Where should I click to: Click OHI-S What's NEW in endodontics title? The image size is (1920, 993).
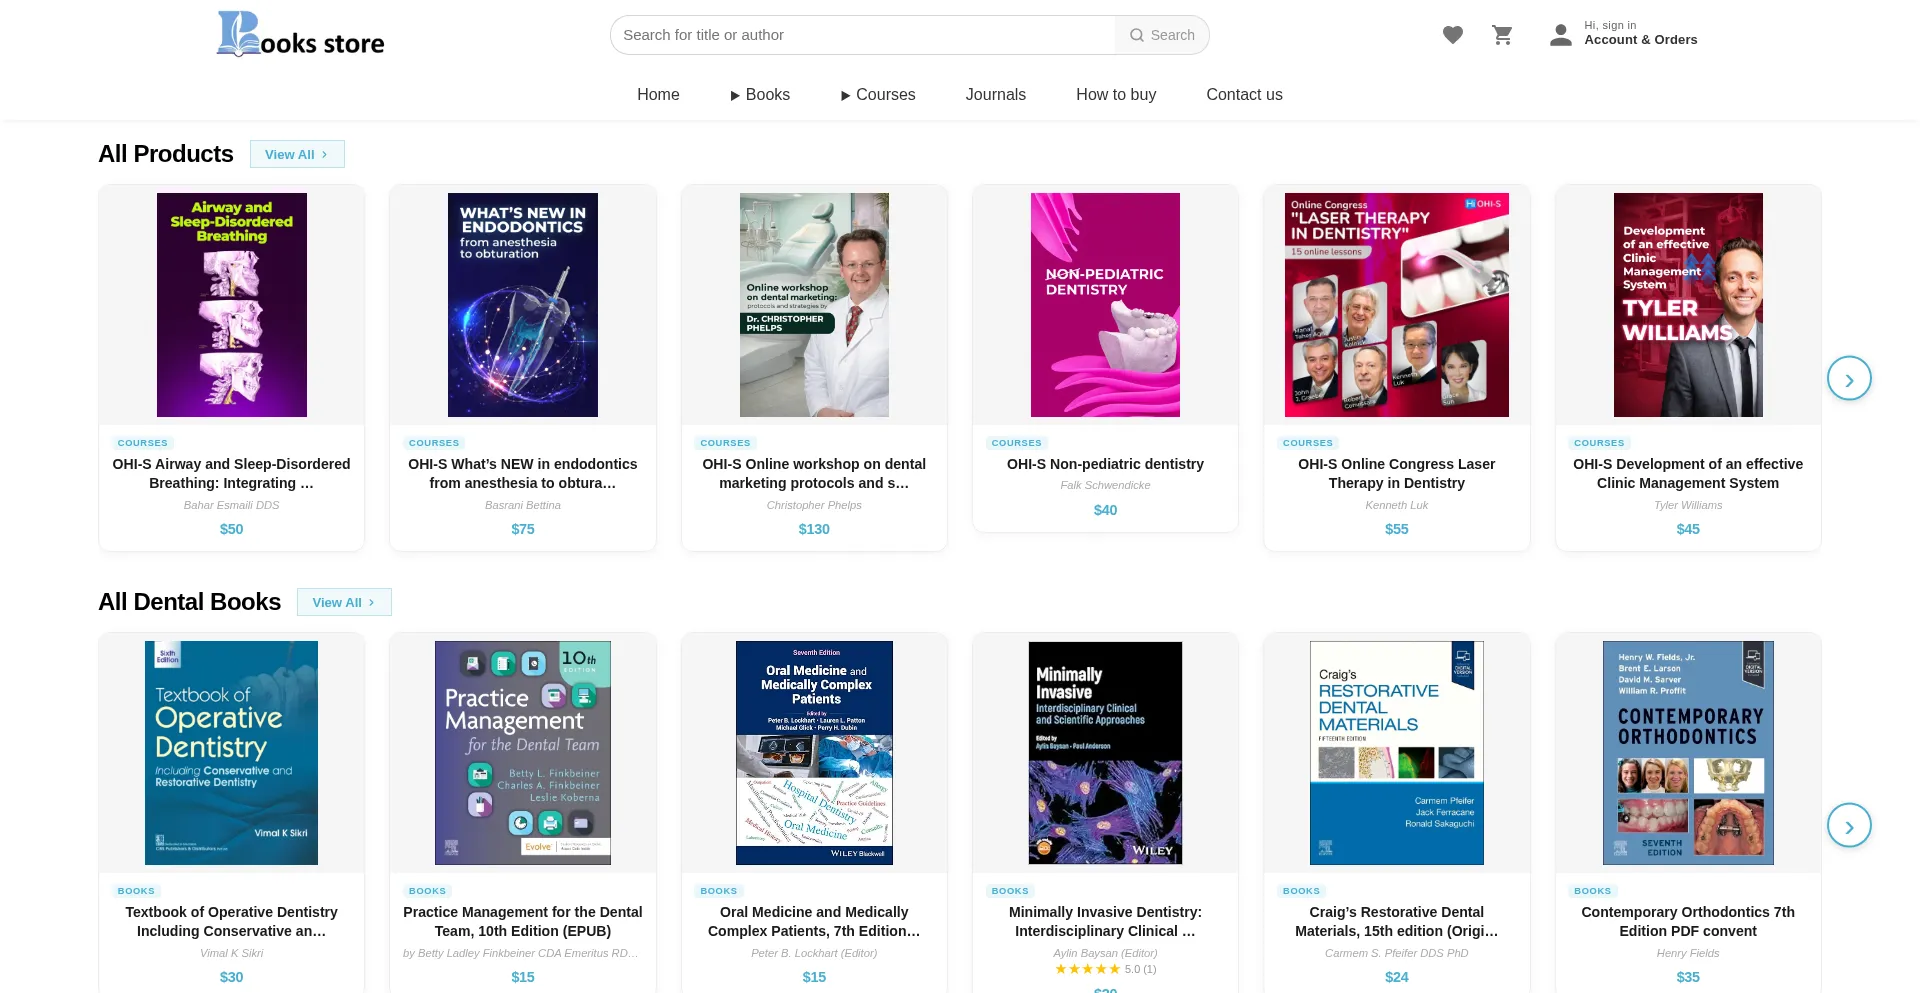(x=523, y=473)
